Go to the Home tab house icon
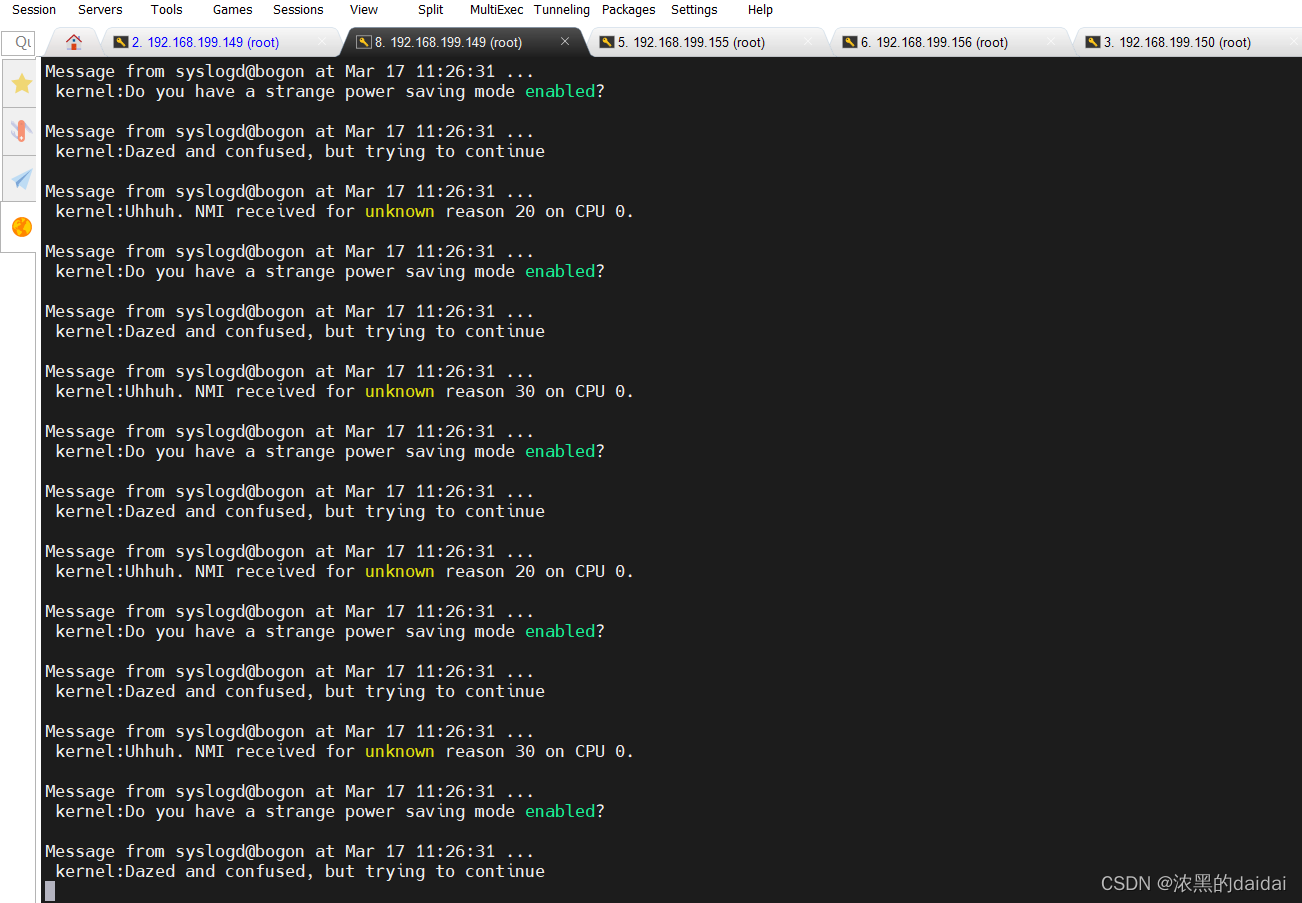 coord(73,42)
